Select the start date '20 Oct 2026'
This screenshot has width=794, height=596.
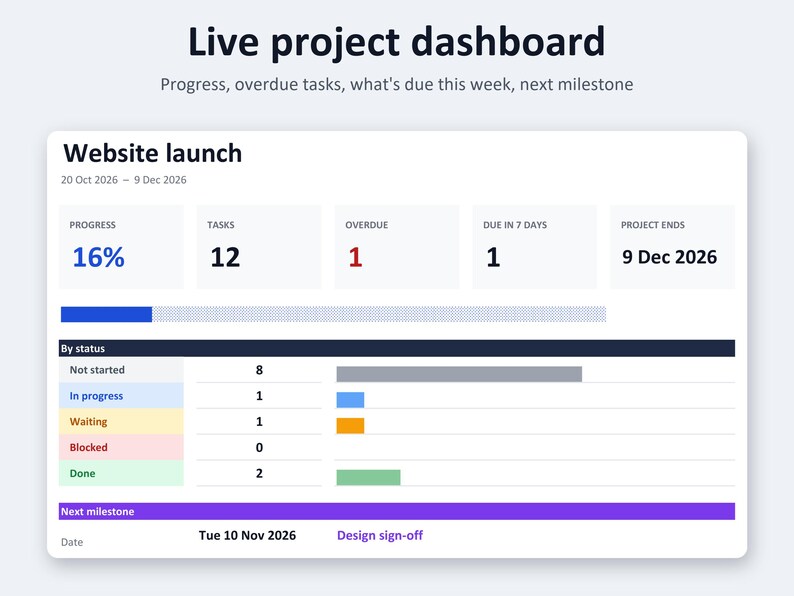pos(89,180)
